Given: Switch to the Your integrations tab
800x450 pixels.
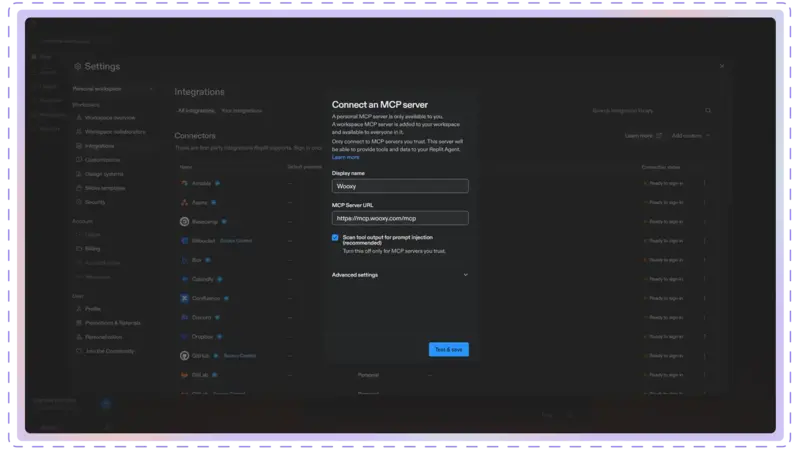Looking at the screenshot, I should point(241,111).
